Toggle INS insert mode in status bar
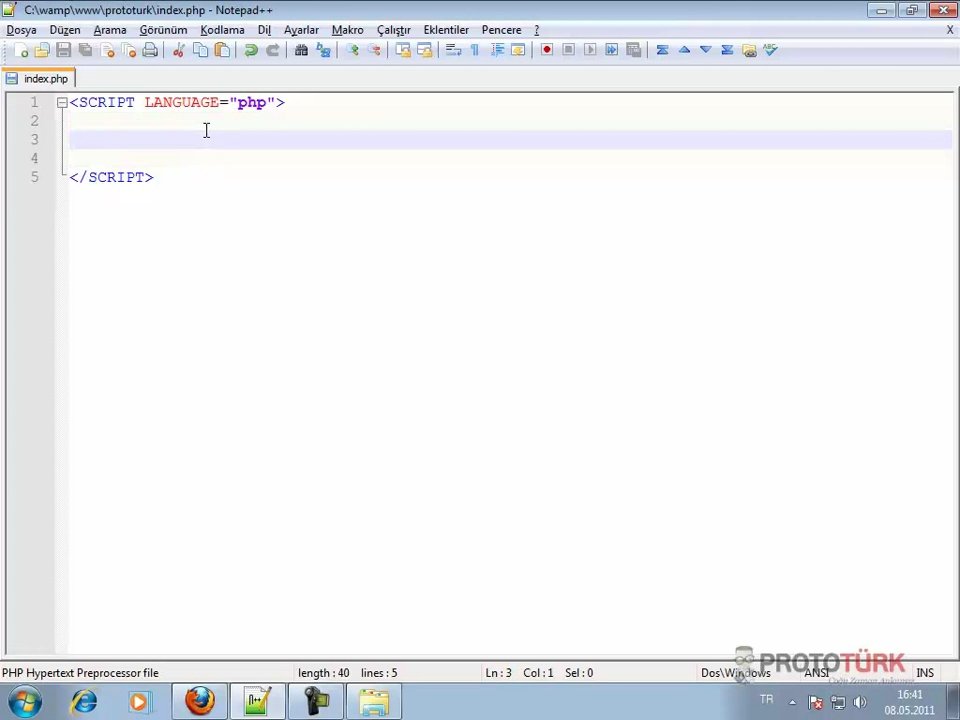960x720 pixels. coord(925,673)
